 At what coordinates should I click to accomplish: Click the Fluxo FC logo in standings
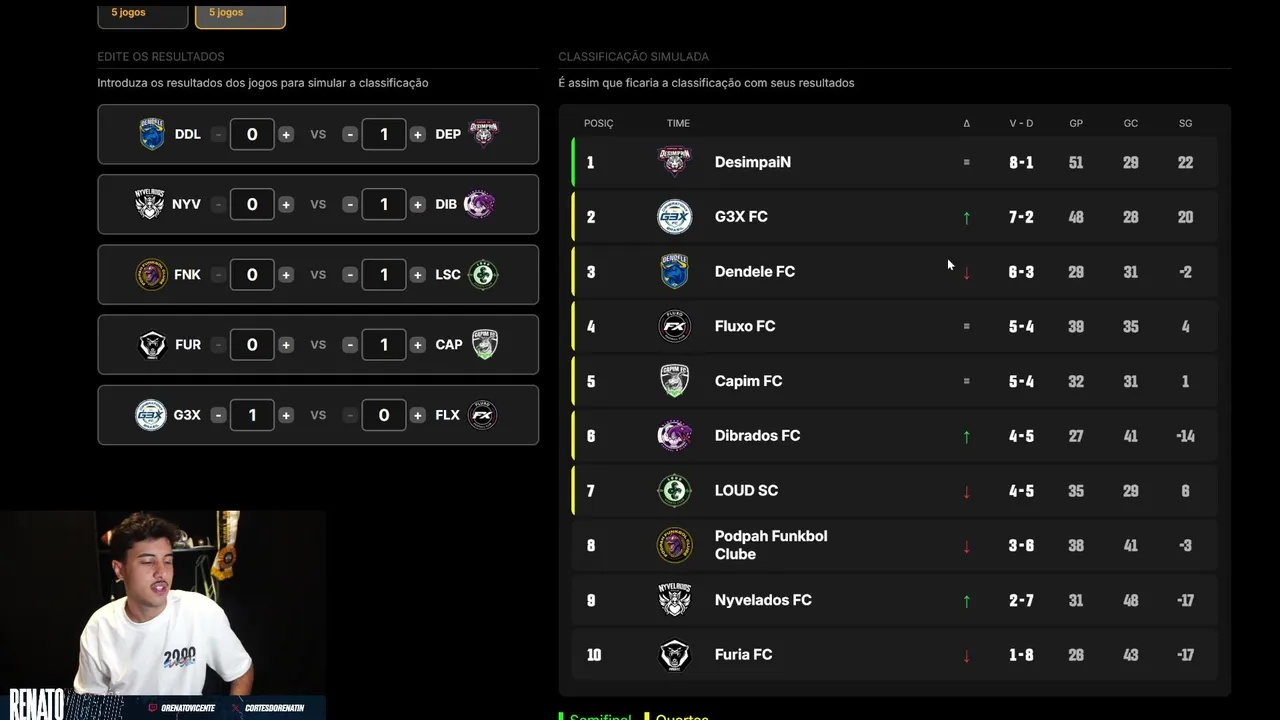pyautogui.click(x=674, y=326)
